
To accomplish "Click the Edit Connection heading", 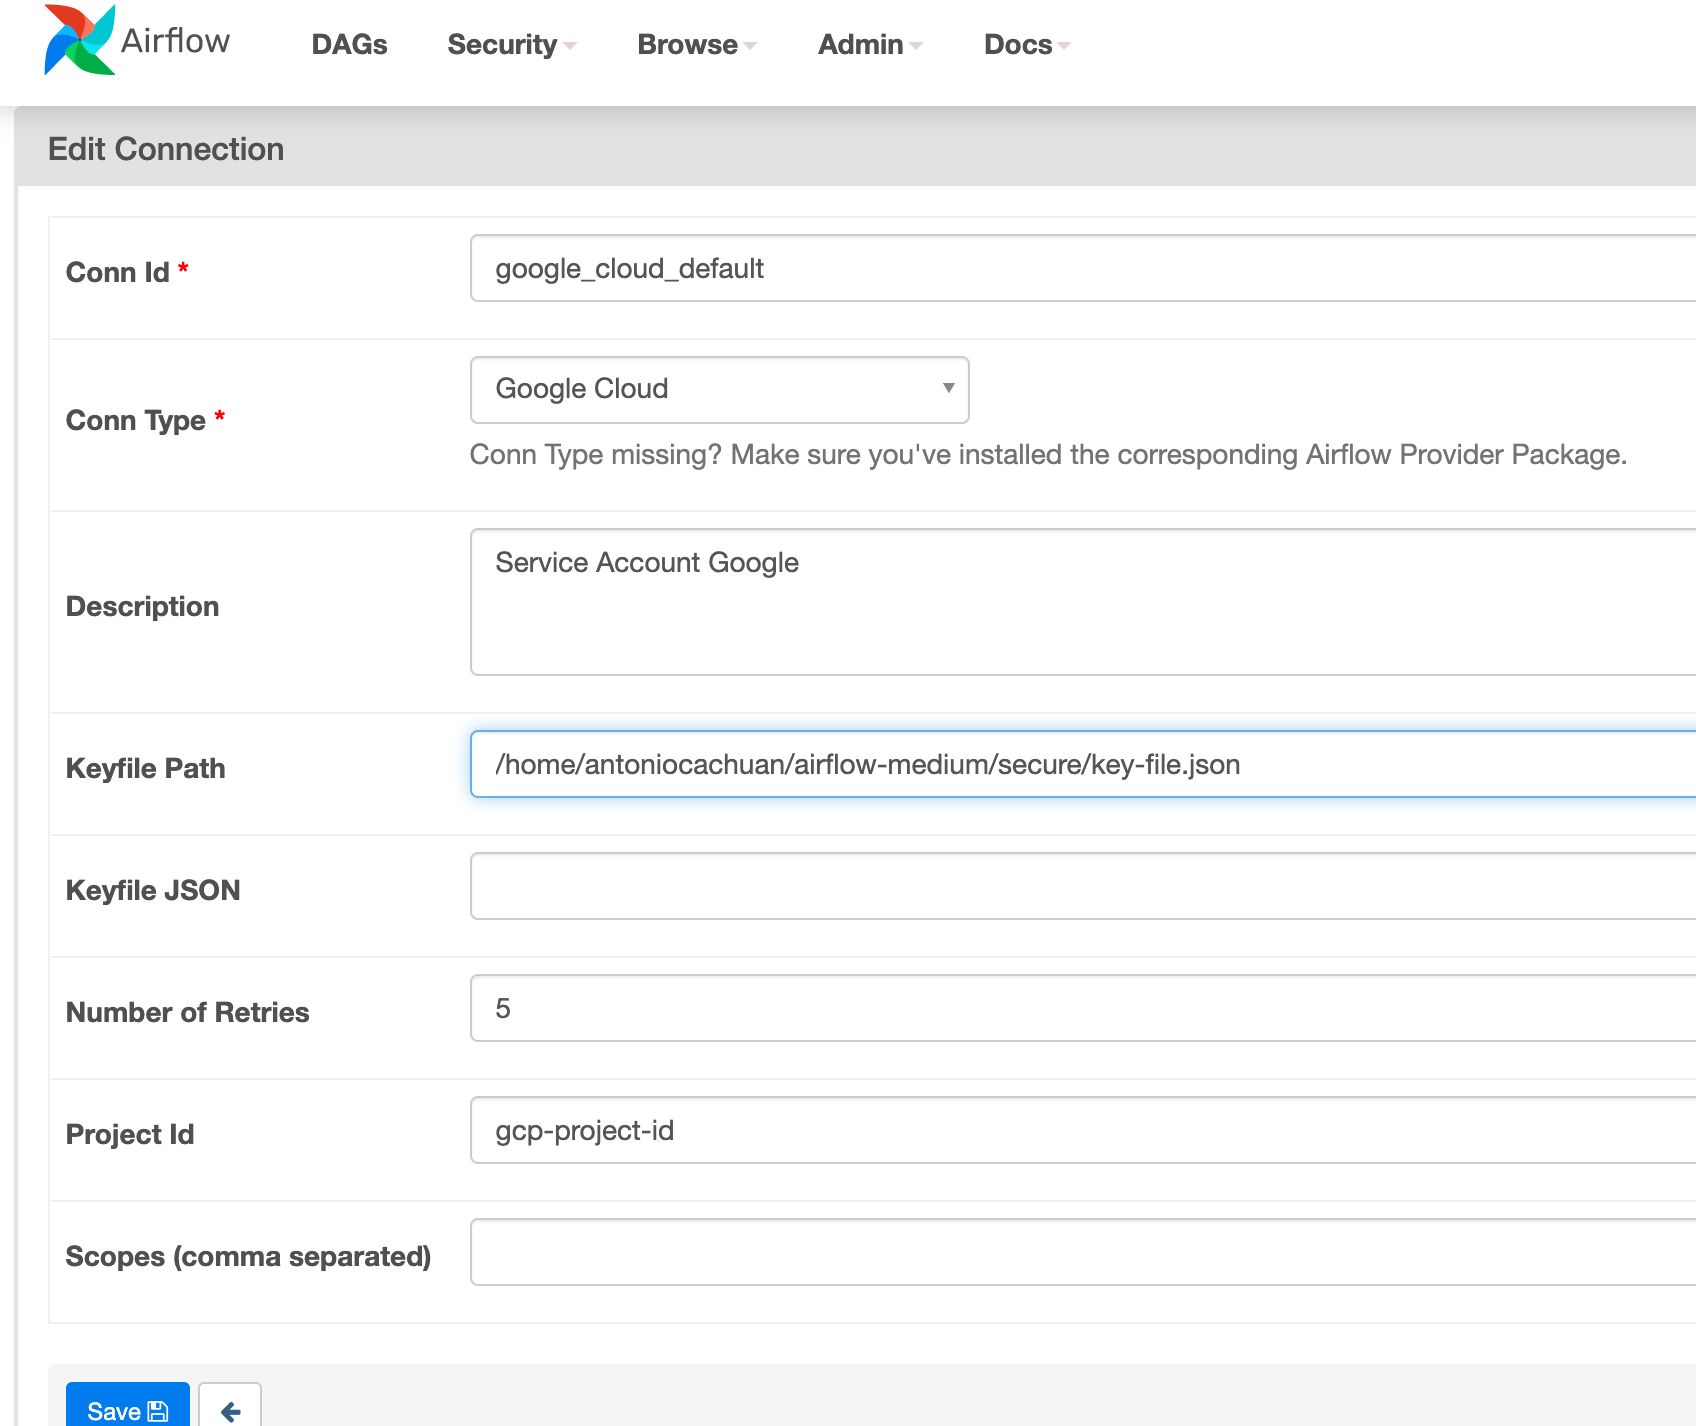I will 166,149.
